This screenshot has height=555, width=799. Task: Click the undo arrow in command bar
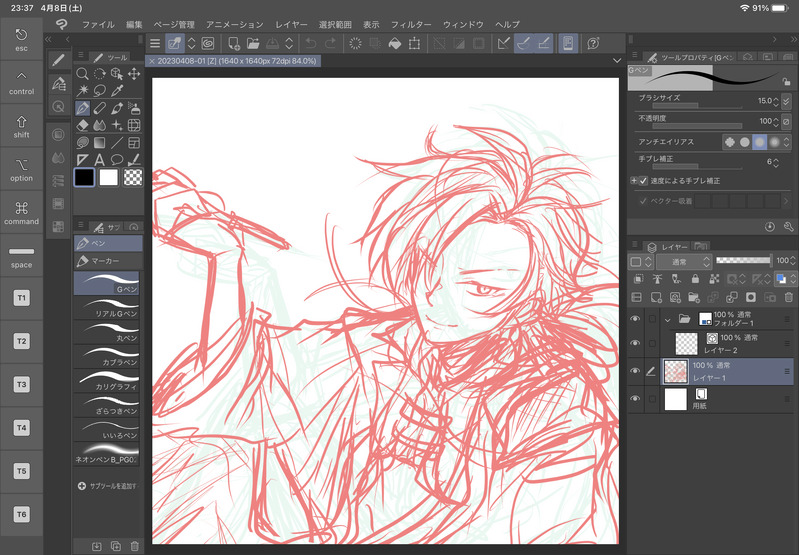(x=310, y=44)
